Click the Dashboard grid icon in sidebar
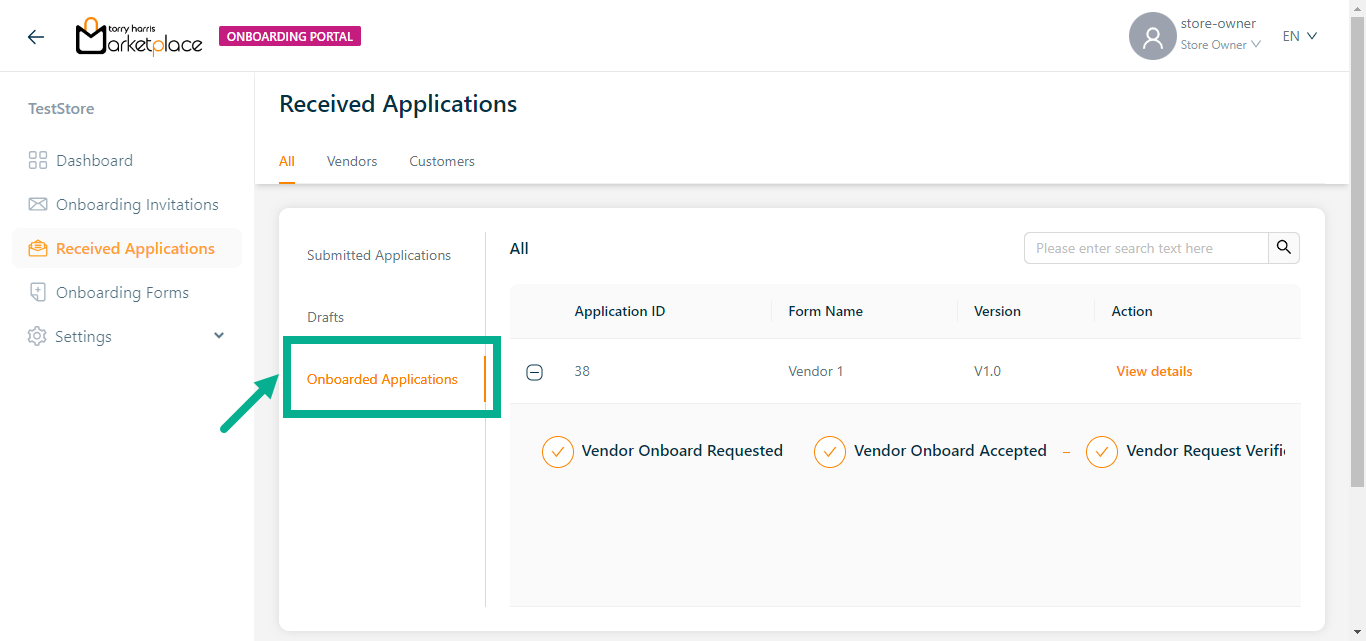The image size is (1366, 641). click(38, 161)
